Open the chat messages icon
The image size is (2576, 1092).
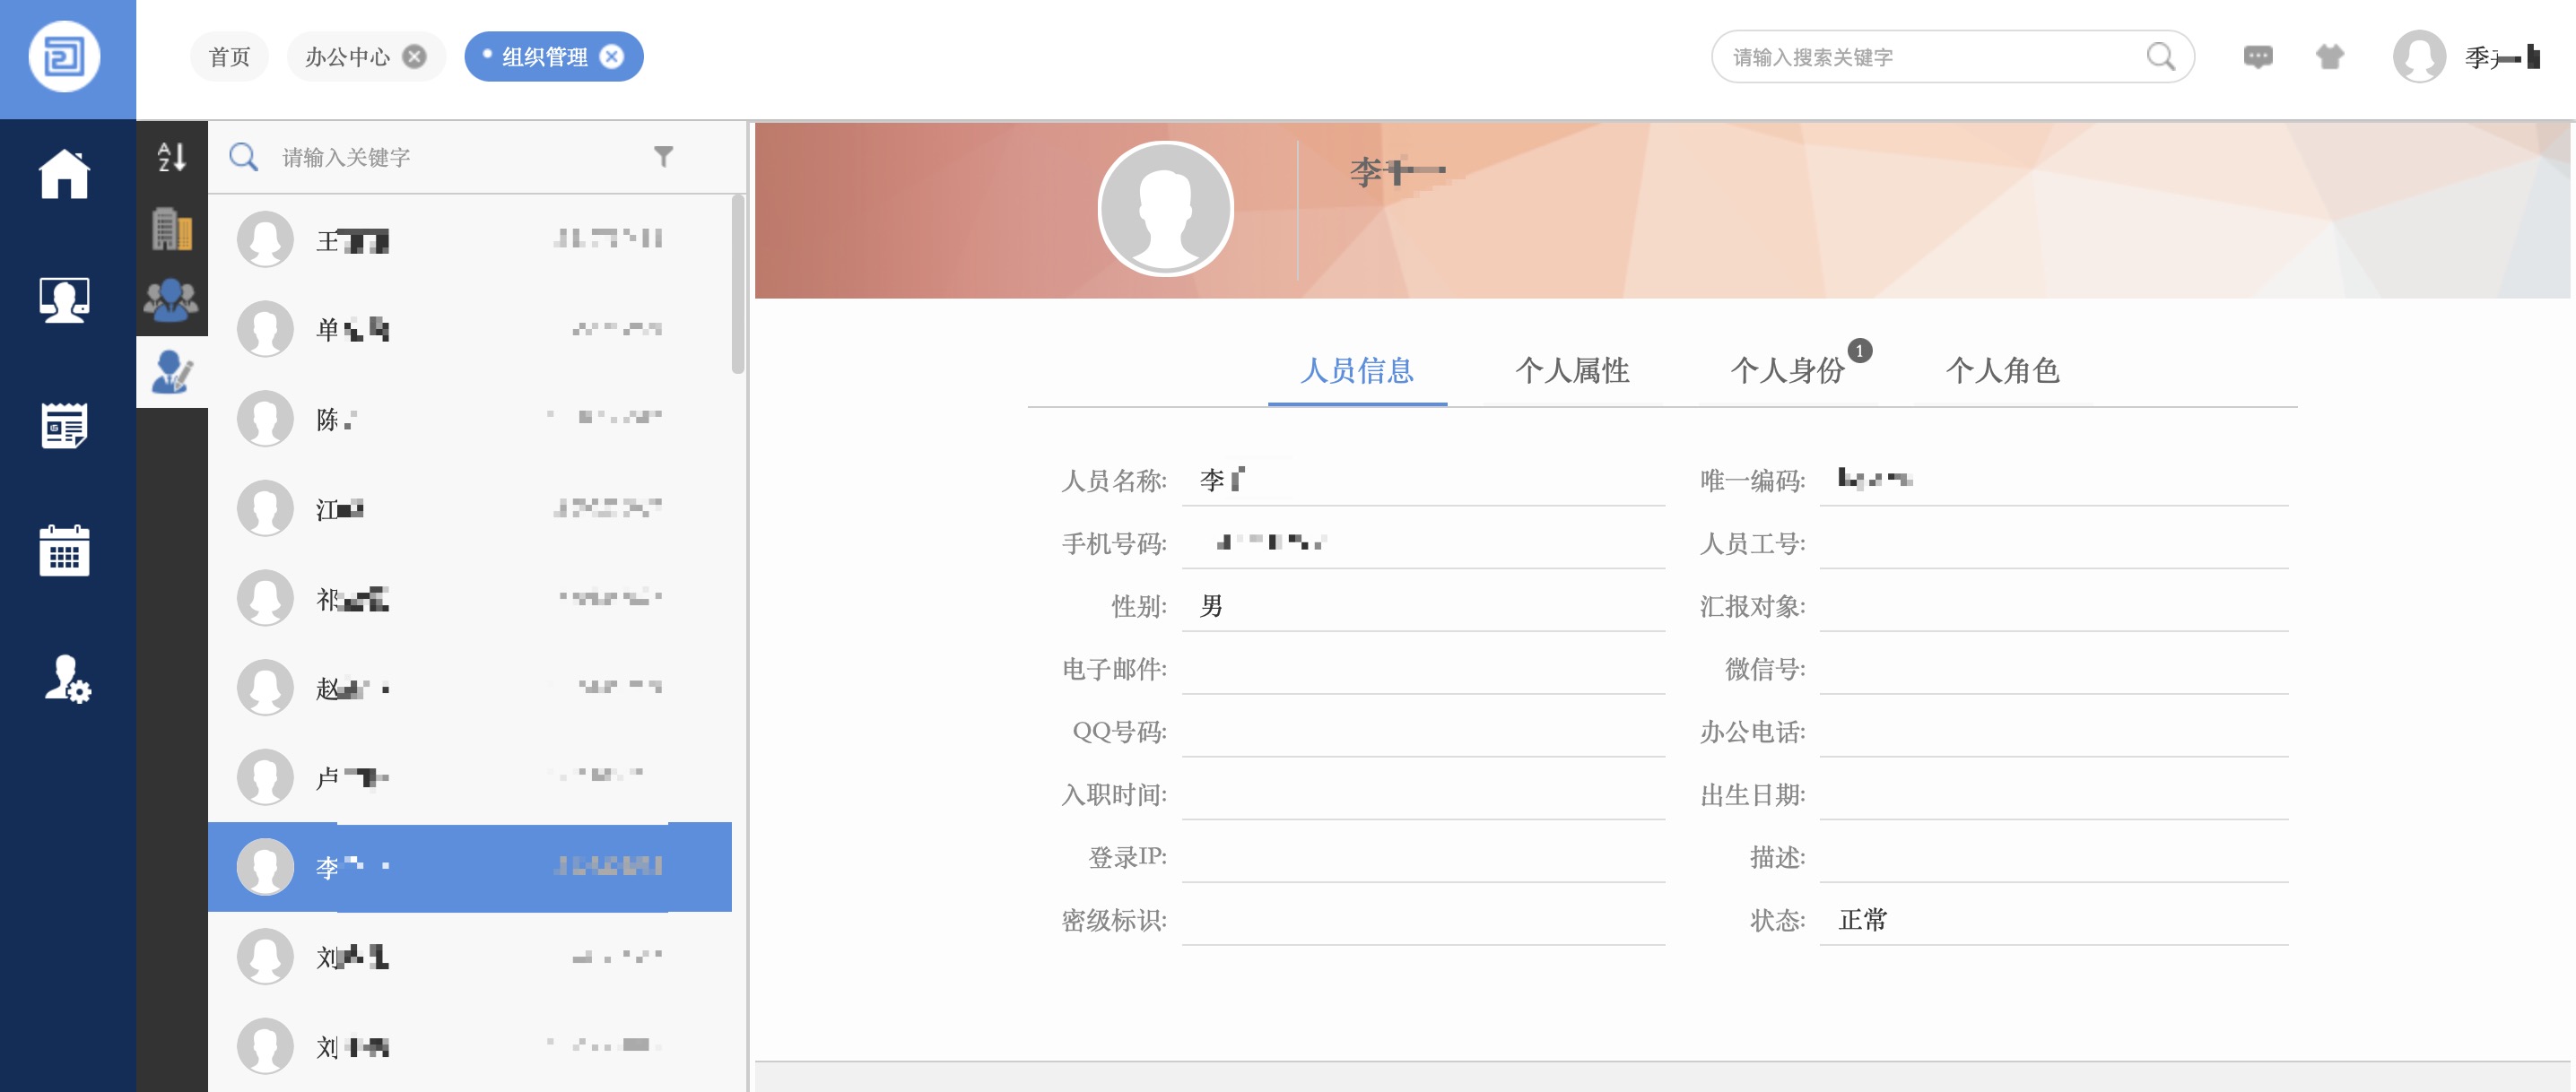click(x=2257, y=57)
